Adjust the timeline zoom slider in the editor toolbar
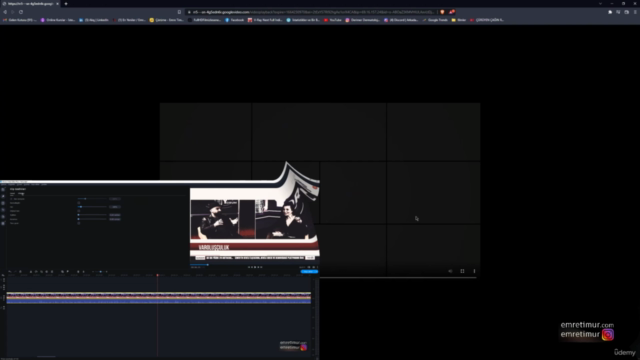Screen dimensions: 640x360 (100, 271)
